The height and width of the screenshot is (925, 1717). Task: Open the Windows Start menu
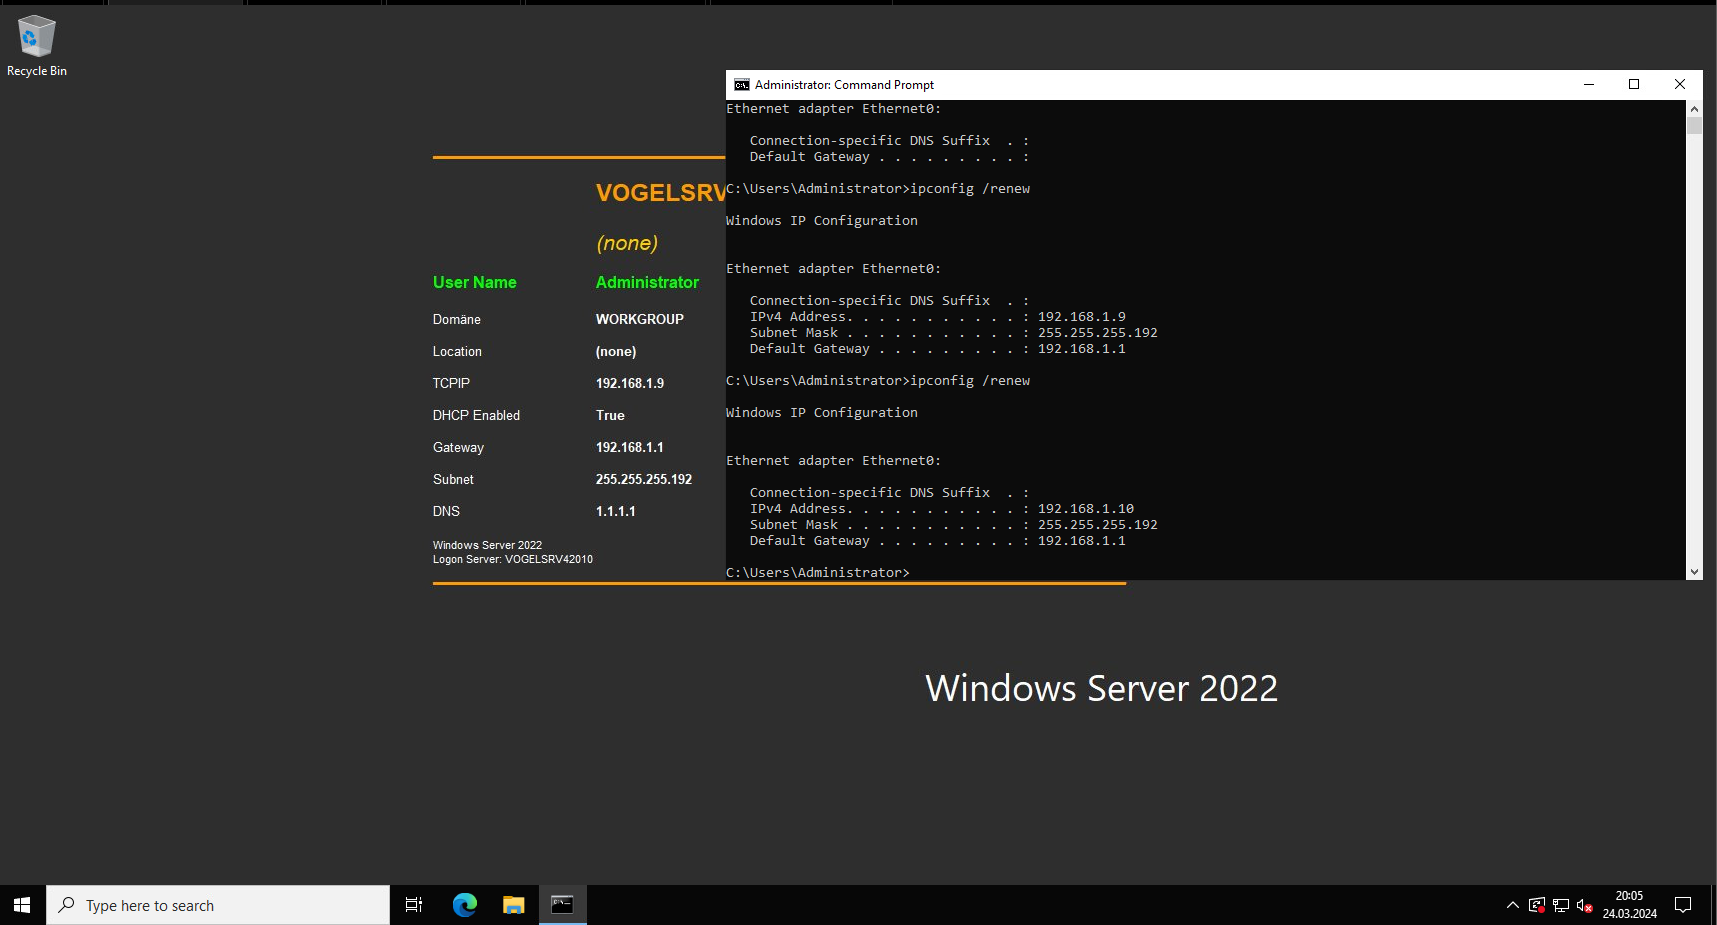(x=22, y=905)
